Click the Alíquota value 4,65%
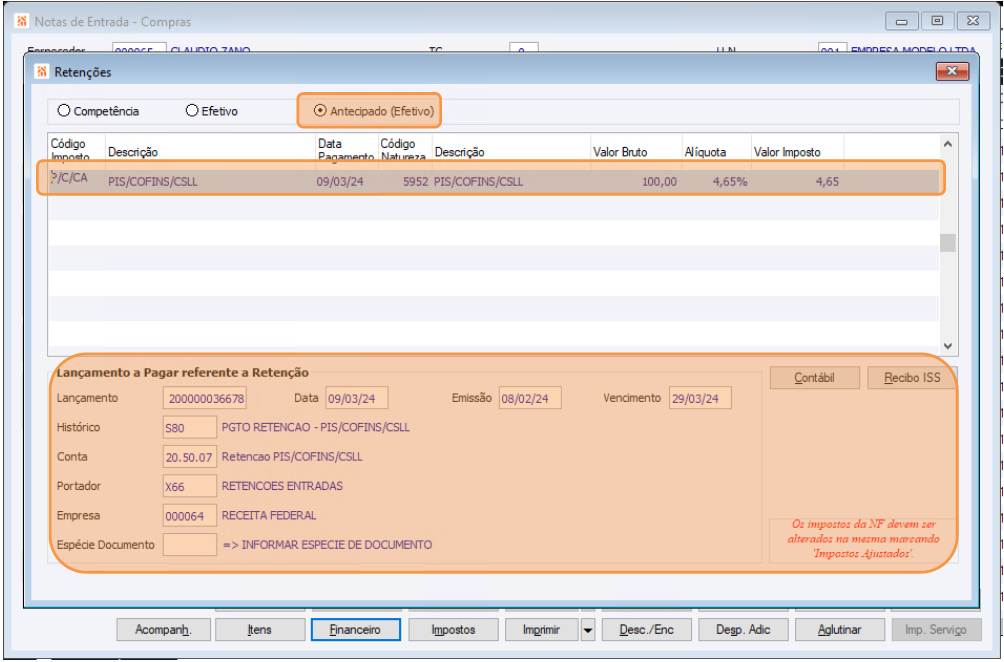 (x=730, y=182)
